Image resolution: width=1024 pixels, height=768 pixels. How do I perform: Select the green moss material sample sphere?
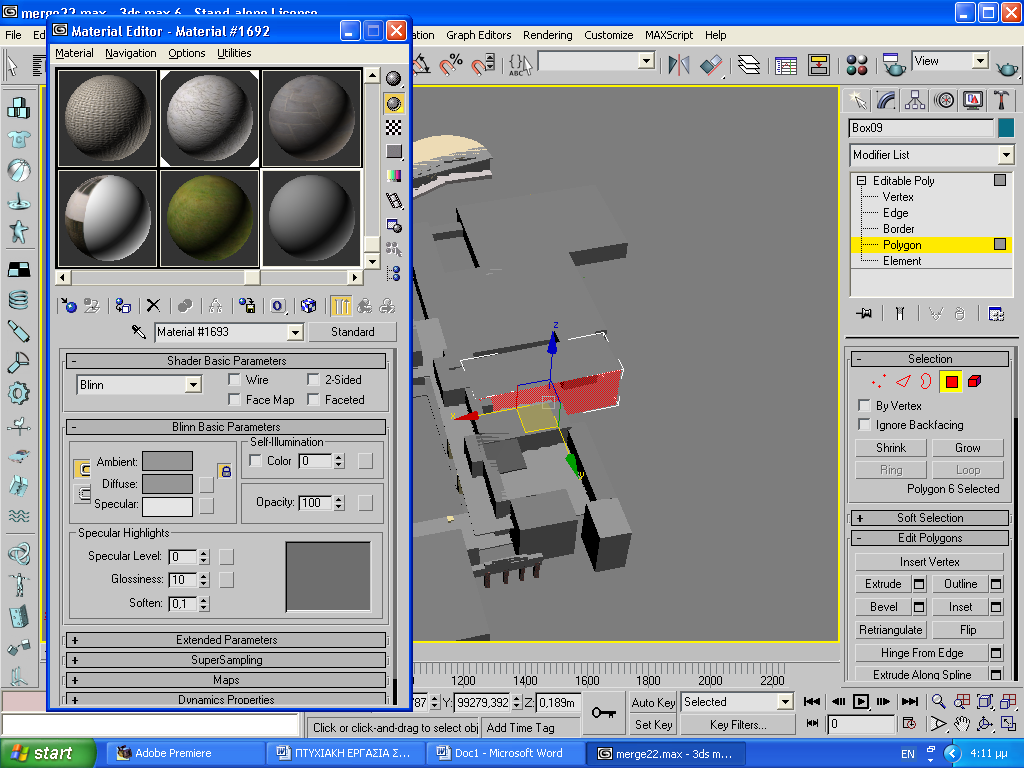point(209,218)
